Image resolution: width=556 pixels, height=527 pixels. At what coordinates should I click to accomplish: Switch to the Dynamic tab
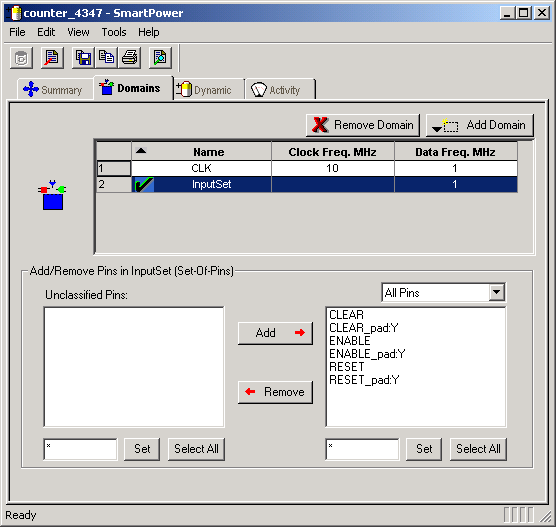tap(209, 90)
